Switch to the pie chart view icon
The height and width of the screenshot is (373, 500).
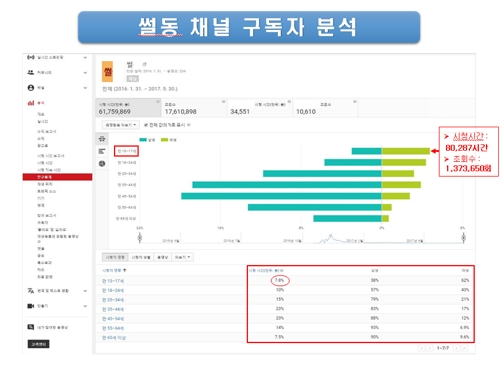coord(102,164)
